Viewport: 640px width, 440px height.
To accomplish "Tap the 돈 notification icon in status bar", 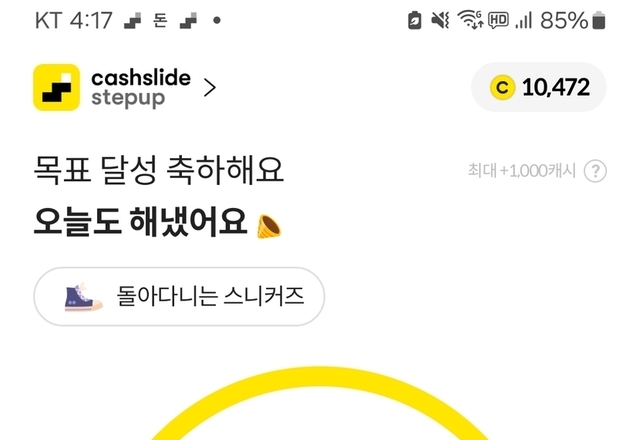I will pos(160,20).
